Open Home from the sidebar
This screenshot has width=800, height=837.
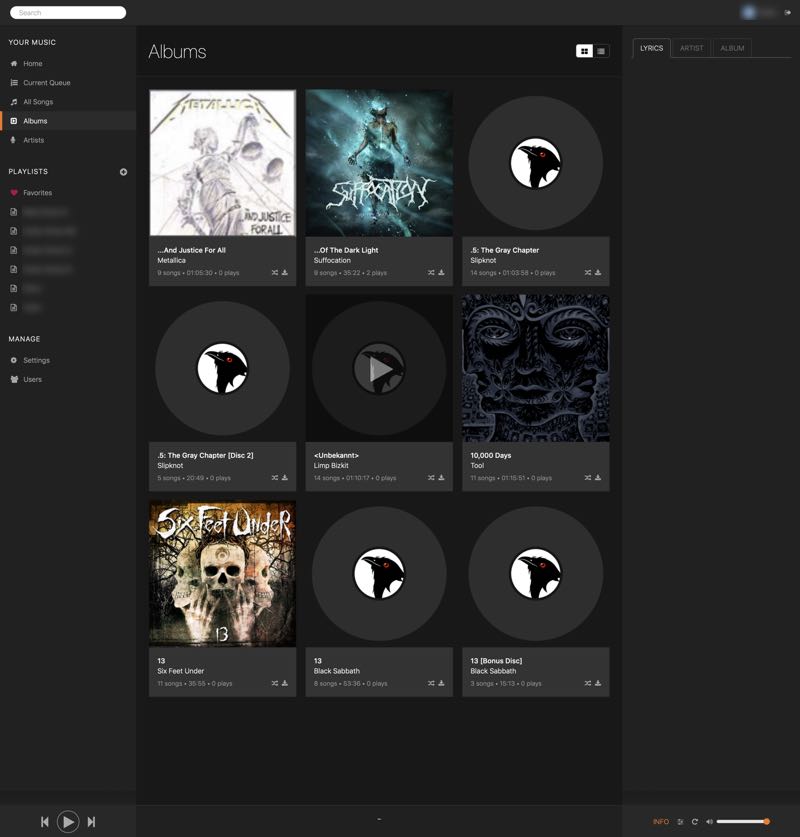coord(33,64)
